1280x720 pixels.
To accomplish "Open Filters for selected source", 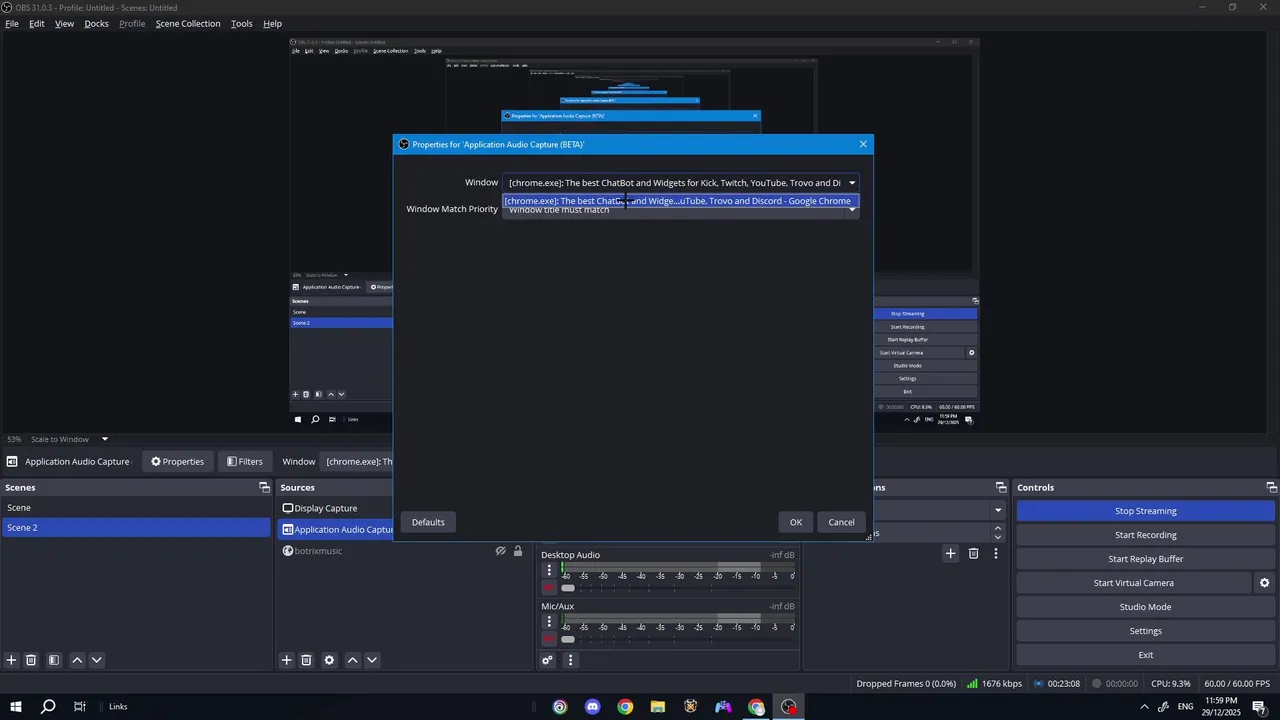I will click(x=245, y=462).
